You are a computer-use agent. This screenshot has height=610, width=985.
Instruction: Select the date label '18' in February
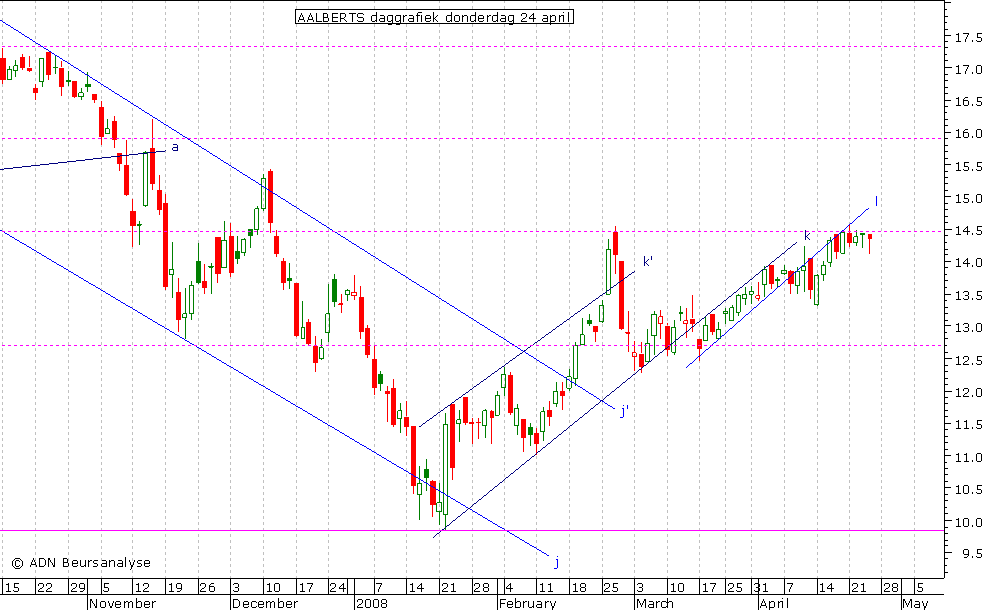(x=578, y=587)
